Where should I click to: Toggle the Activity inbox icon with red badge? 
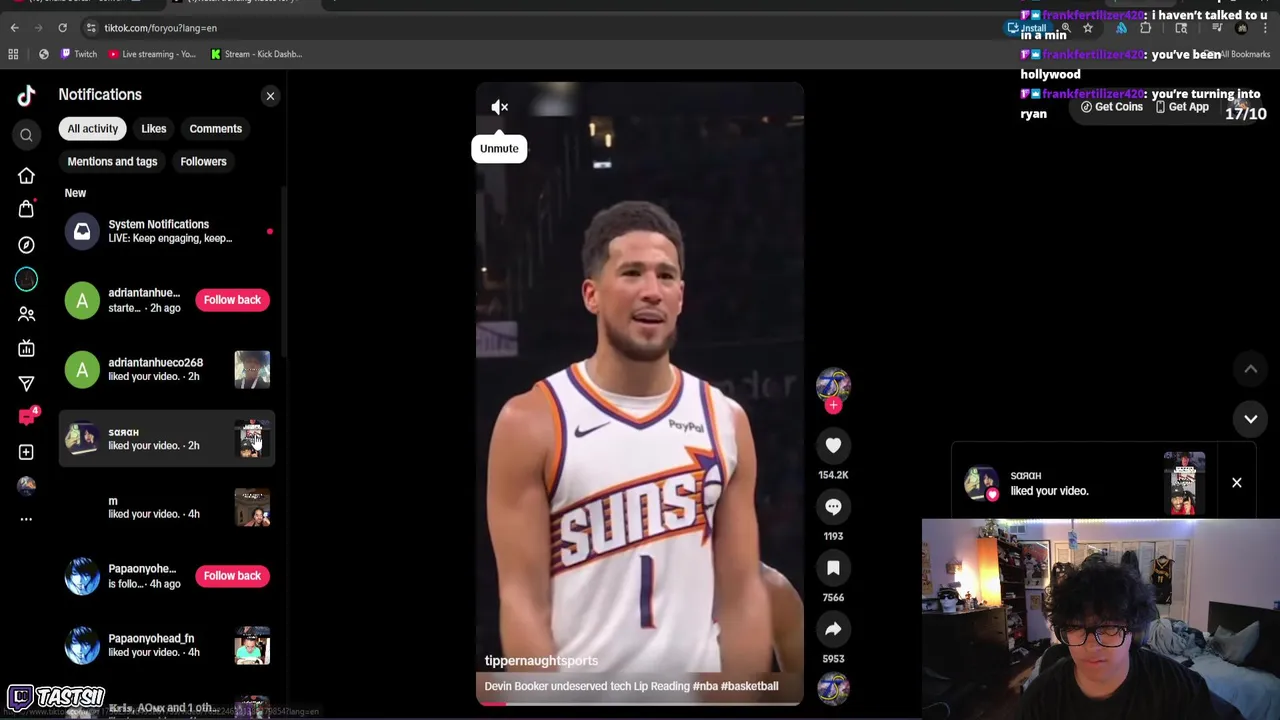27,417
